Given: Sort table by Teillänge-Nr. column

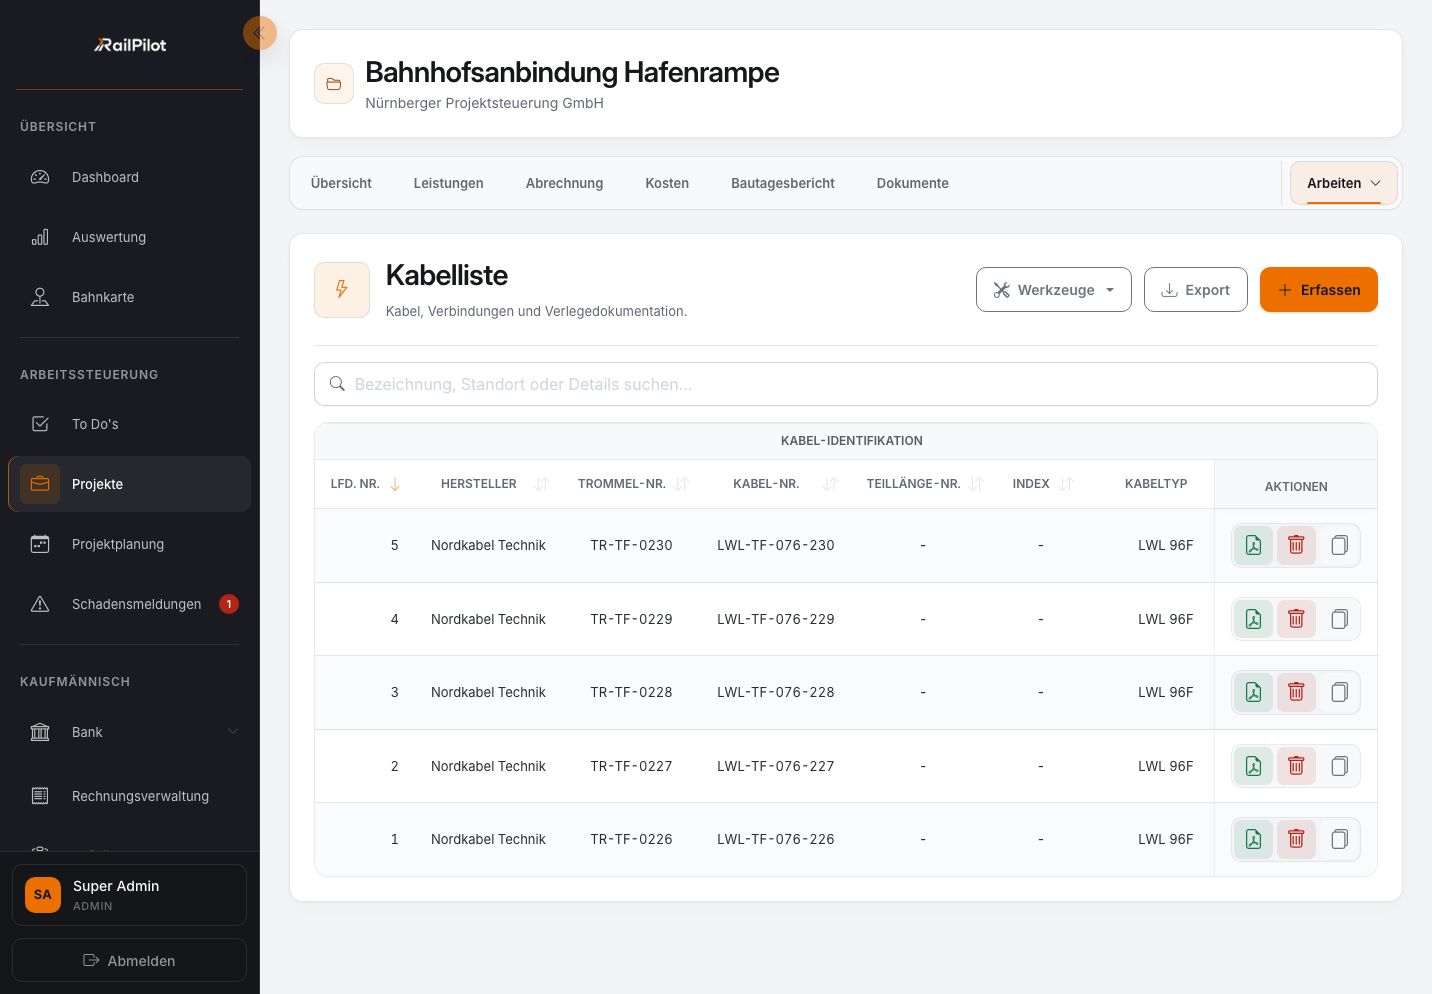Looking at the screenshot, I should point(976,484).
